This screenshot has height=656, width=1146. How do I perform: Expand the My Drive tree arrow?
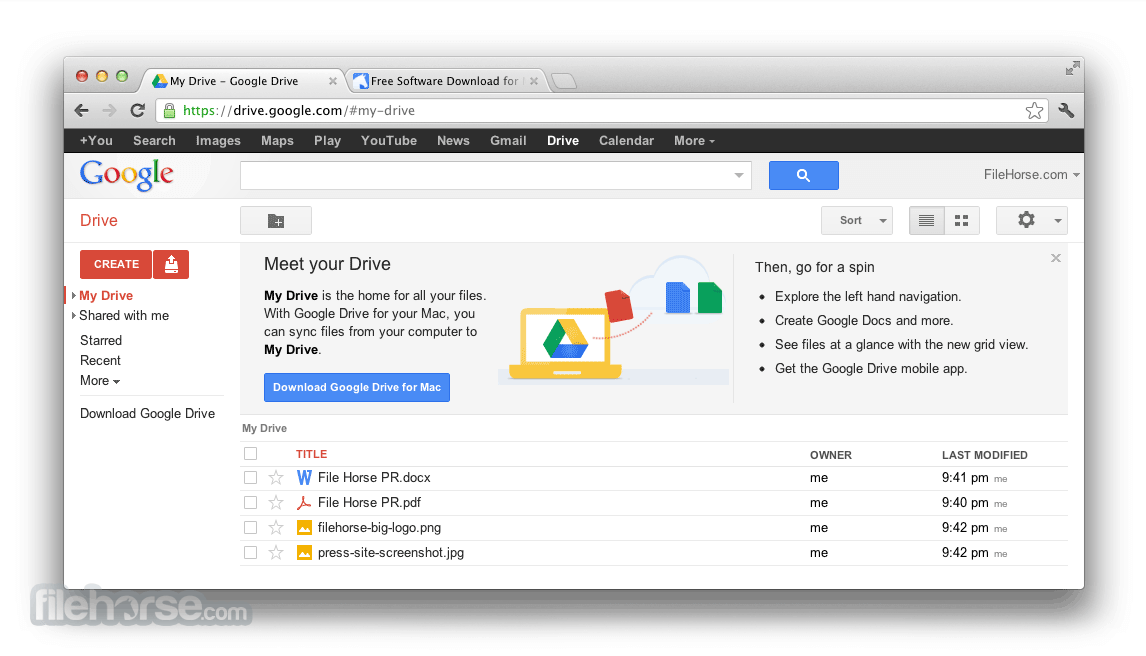pyautogui.click(x=74, y=295)
